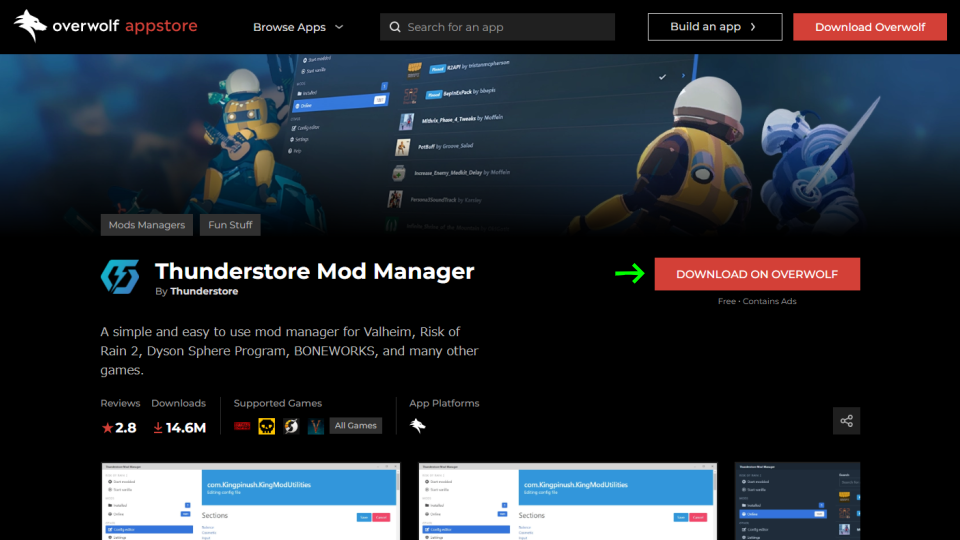Expand the Browse Apps dropdown
The image size is (960, 540).
click(x=298, y=27)
